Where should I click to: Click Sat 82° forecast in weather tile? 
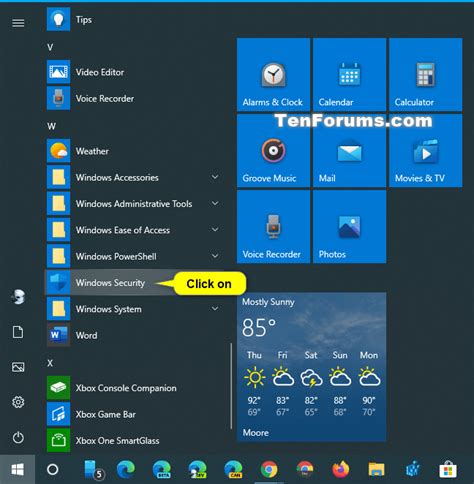point(311,383)
